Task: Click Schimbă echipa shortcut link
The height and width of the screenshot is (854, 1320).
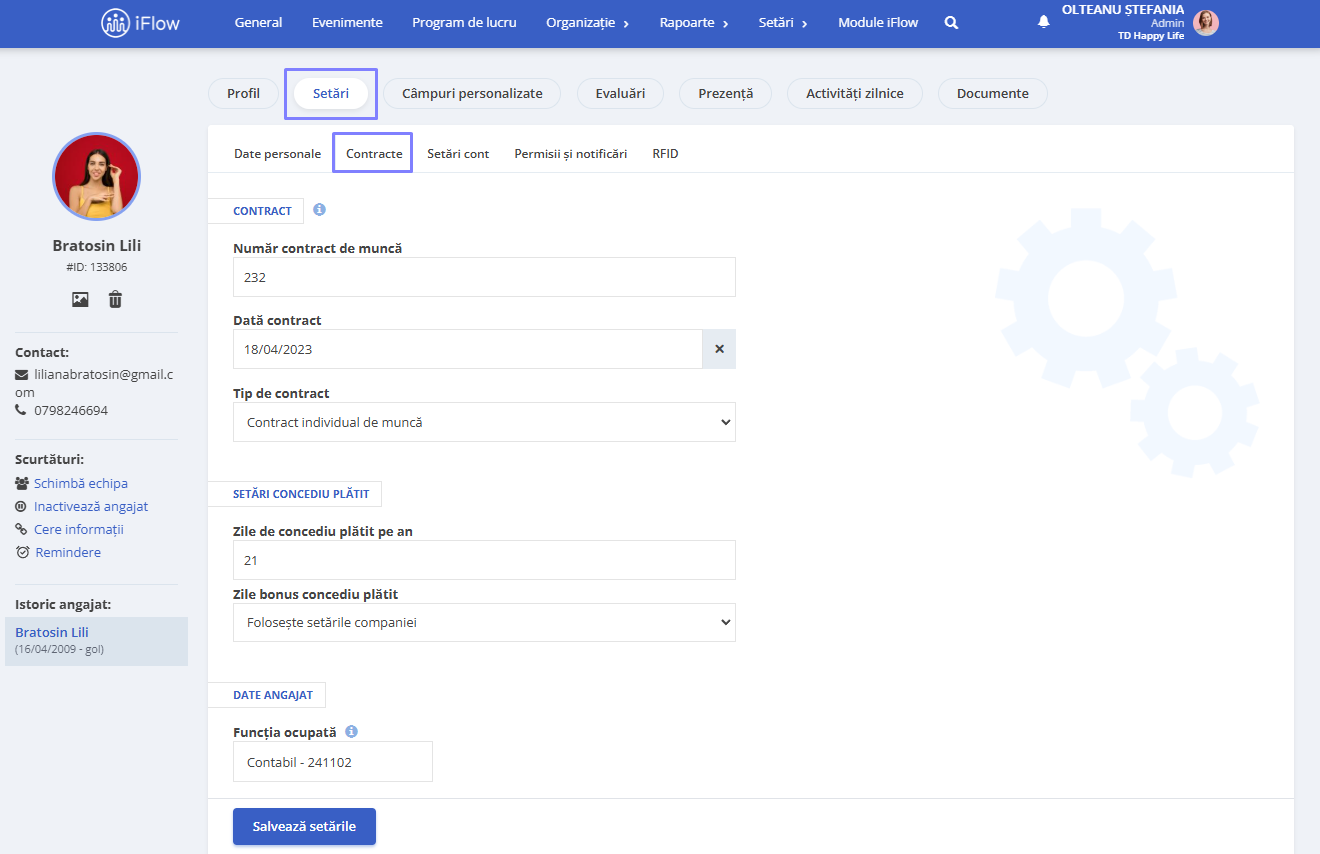Action: coord(81,483)
